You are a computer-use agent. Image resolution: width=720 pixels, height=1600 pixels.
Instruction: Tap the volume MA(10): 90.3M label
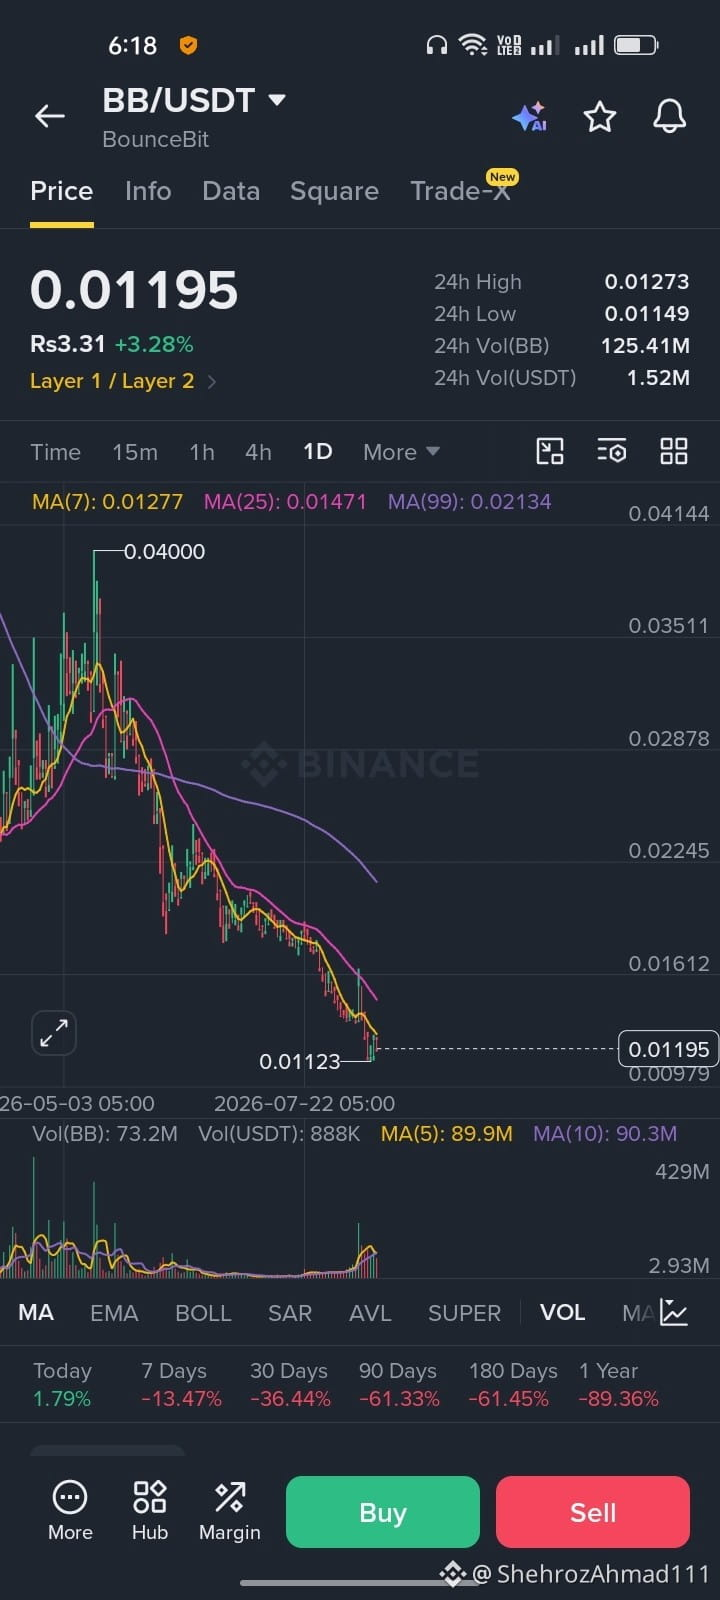click(605, 1134)
